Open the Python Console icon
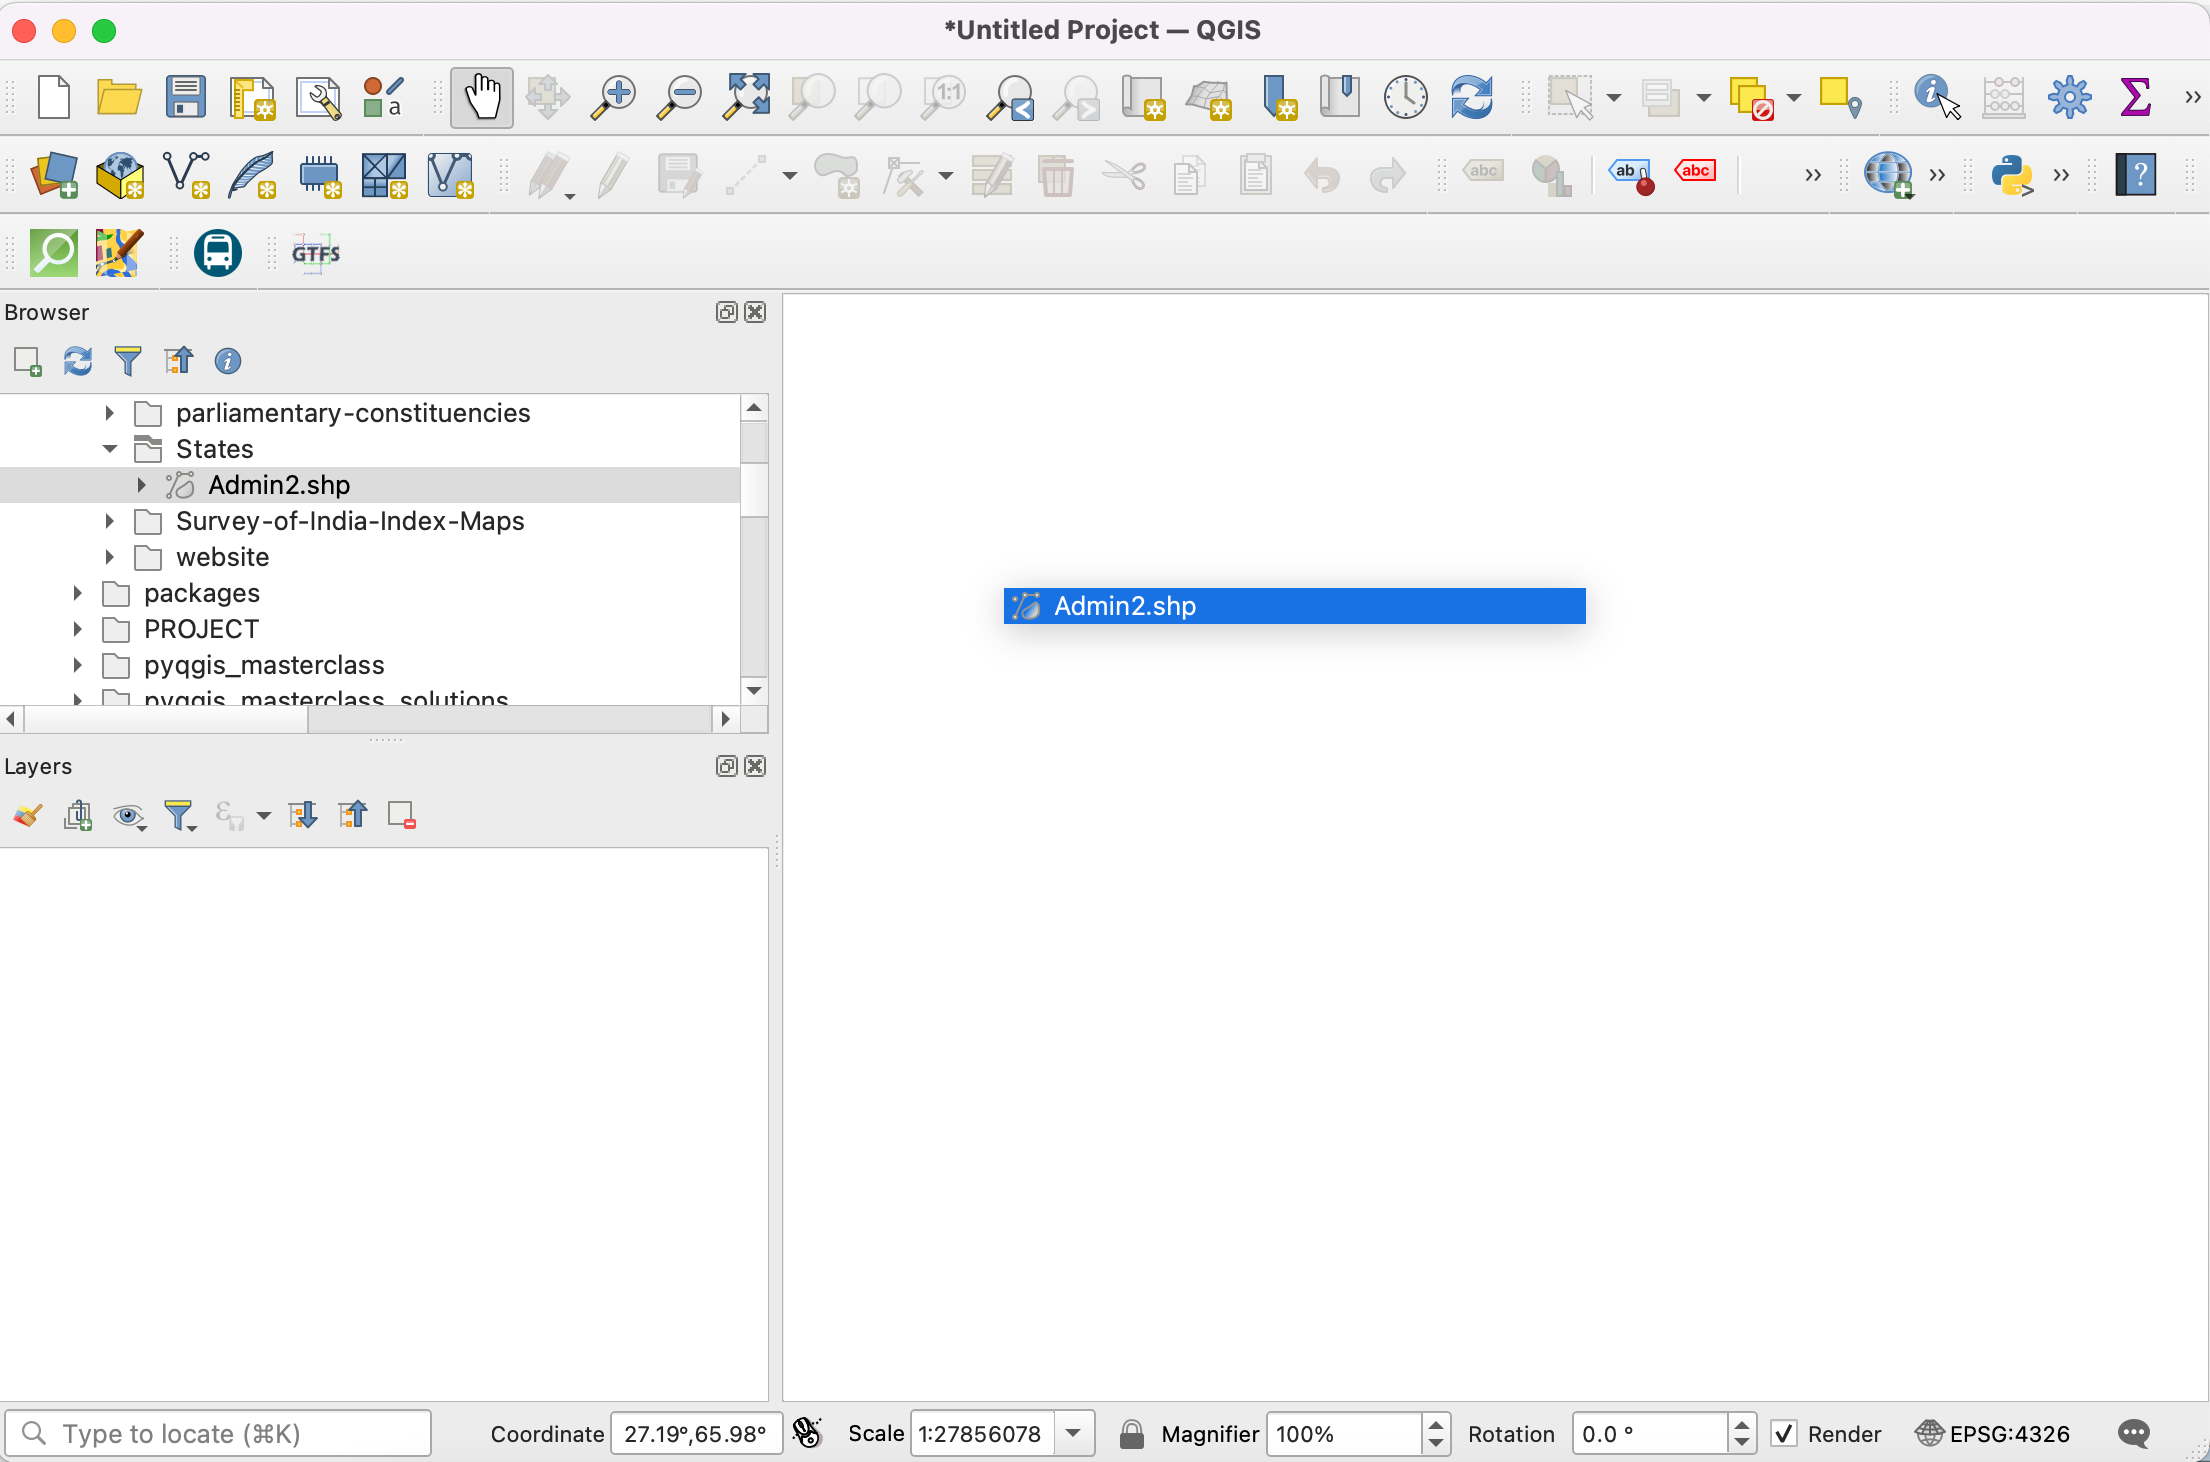Image resolution: width=2210 pixels, height=1462 pixels. (2011, 175)
